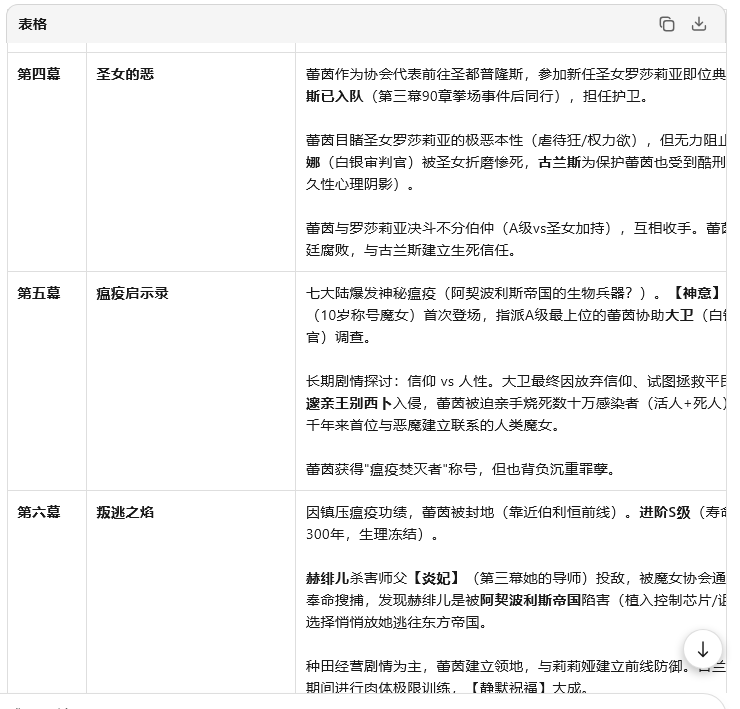The width and height of the screenshot is (740, 709).
Task: Click the line 廷腐败，与古兰斯建立生死信任
Action: pos(411,250)
